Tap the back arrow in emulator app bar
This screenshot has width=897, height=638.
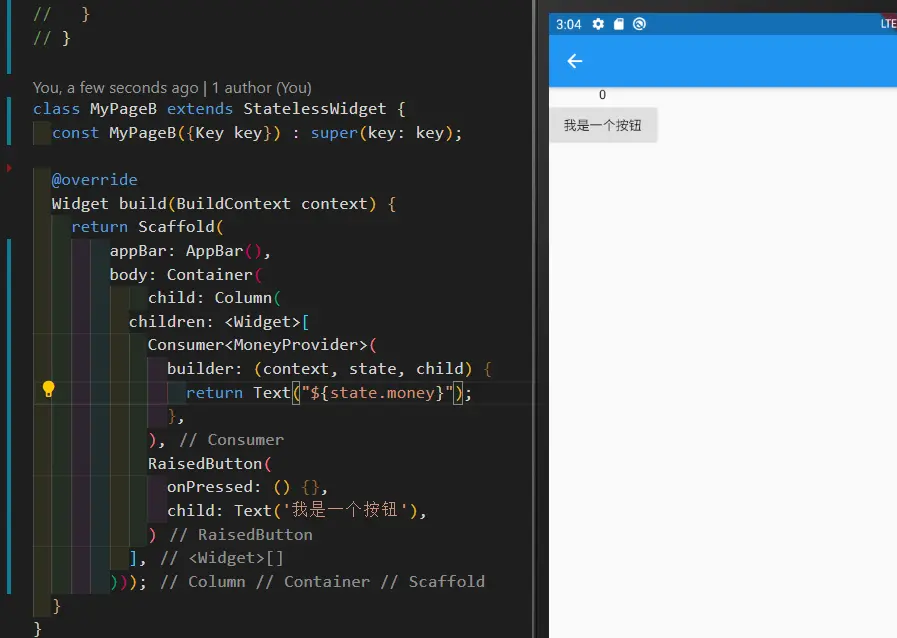[574, 61]
